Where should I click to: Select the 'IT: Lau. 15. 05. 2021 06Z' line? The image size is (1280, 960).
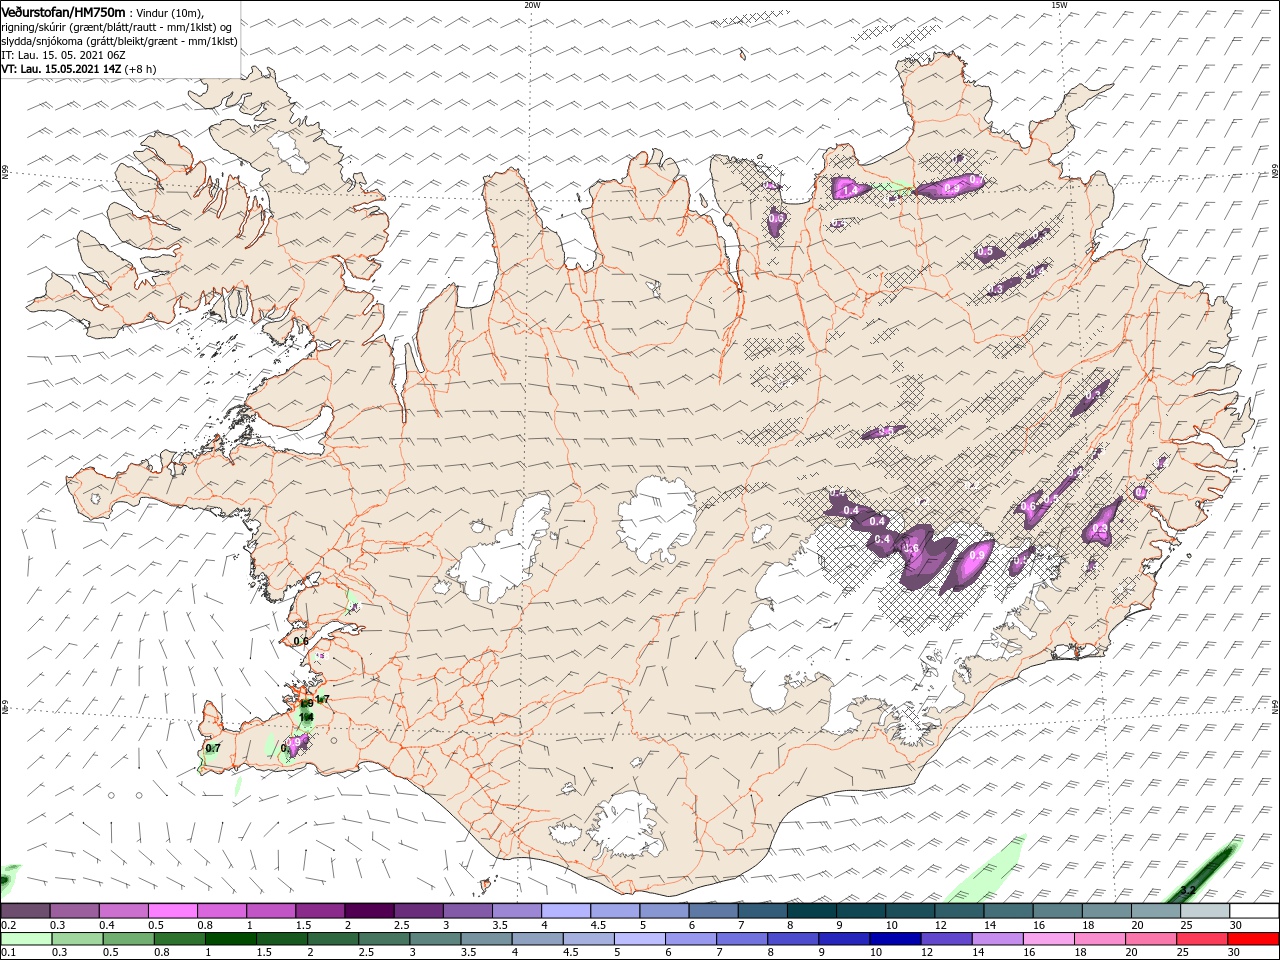point(64,55)
